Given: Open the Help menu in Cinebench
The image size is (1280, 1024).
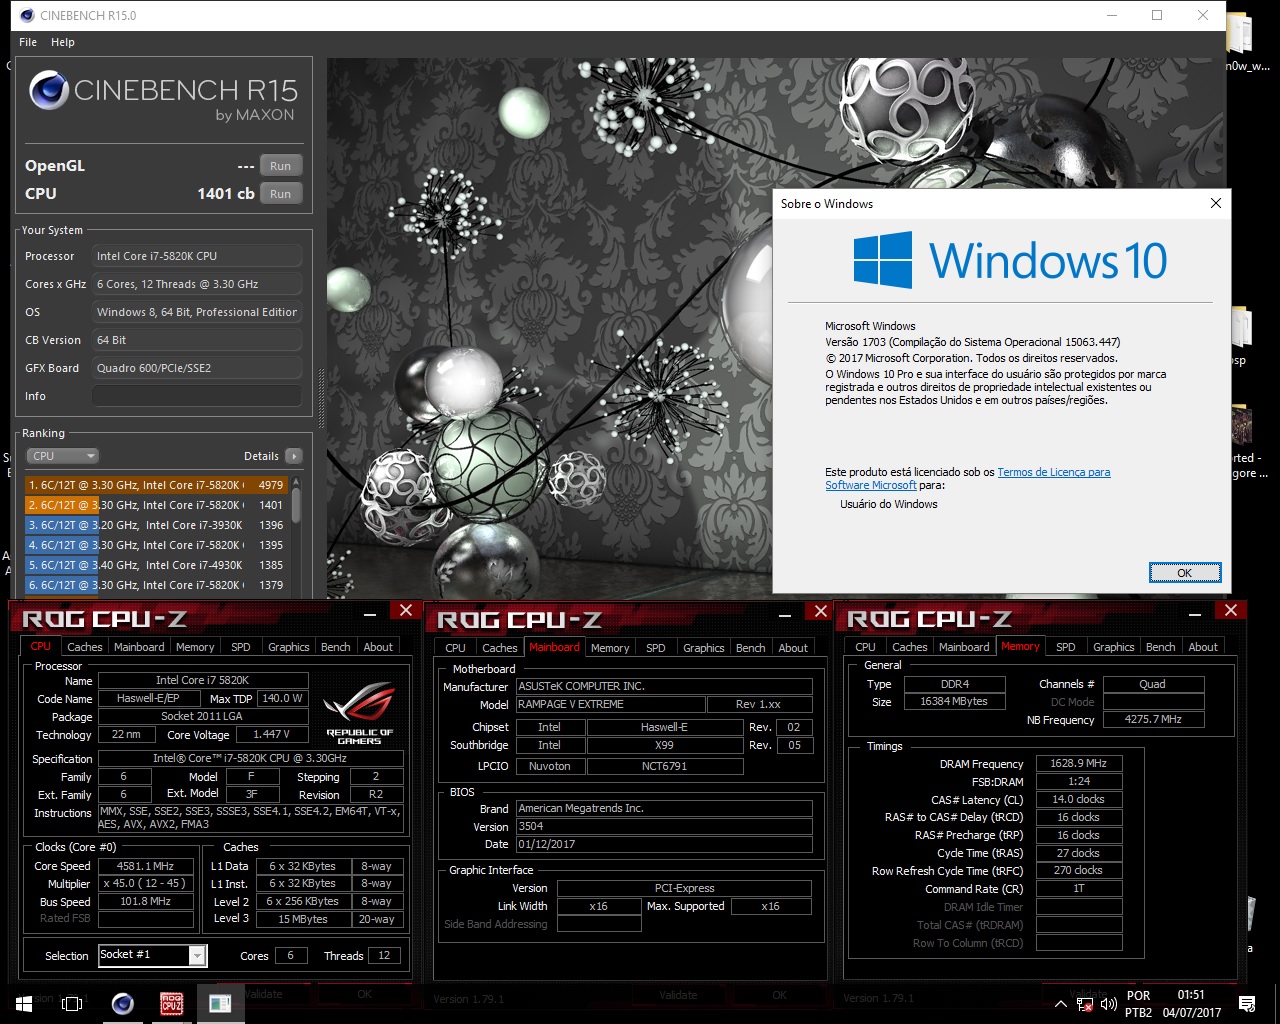Looking at the screenshot, I should [63, 42].
